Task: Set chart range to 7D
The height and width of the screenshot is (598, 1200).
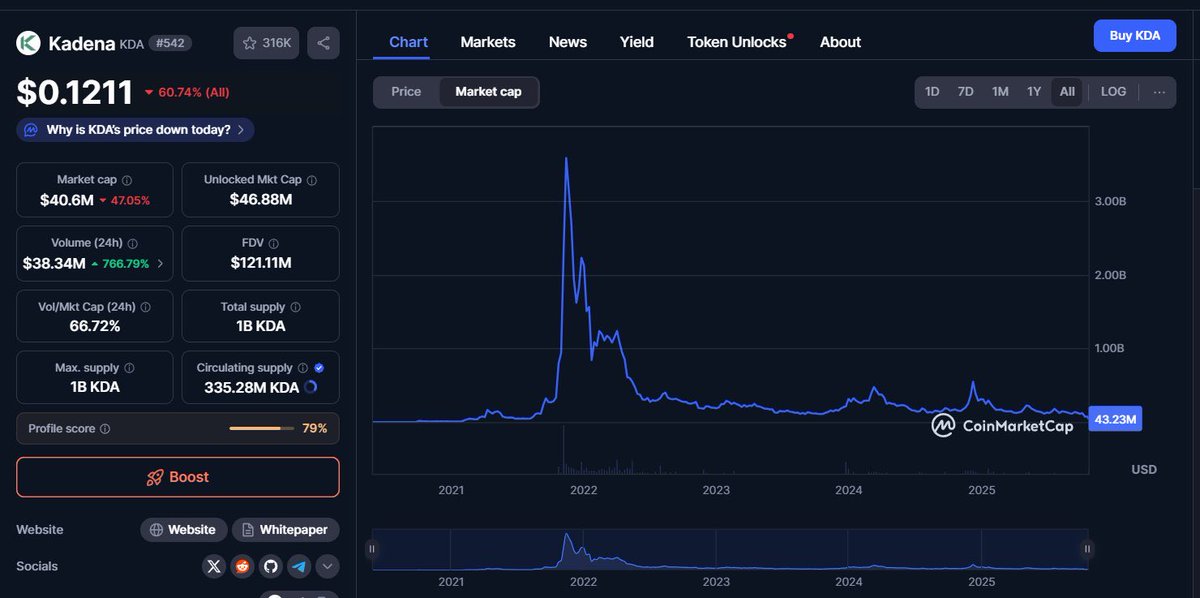Action: coord(966,92)
